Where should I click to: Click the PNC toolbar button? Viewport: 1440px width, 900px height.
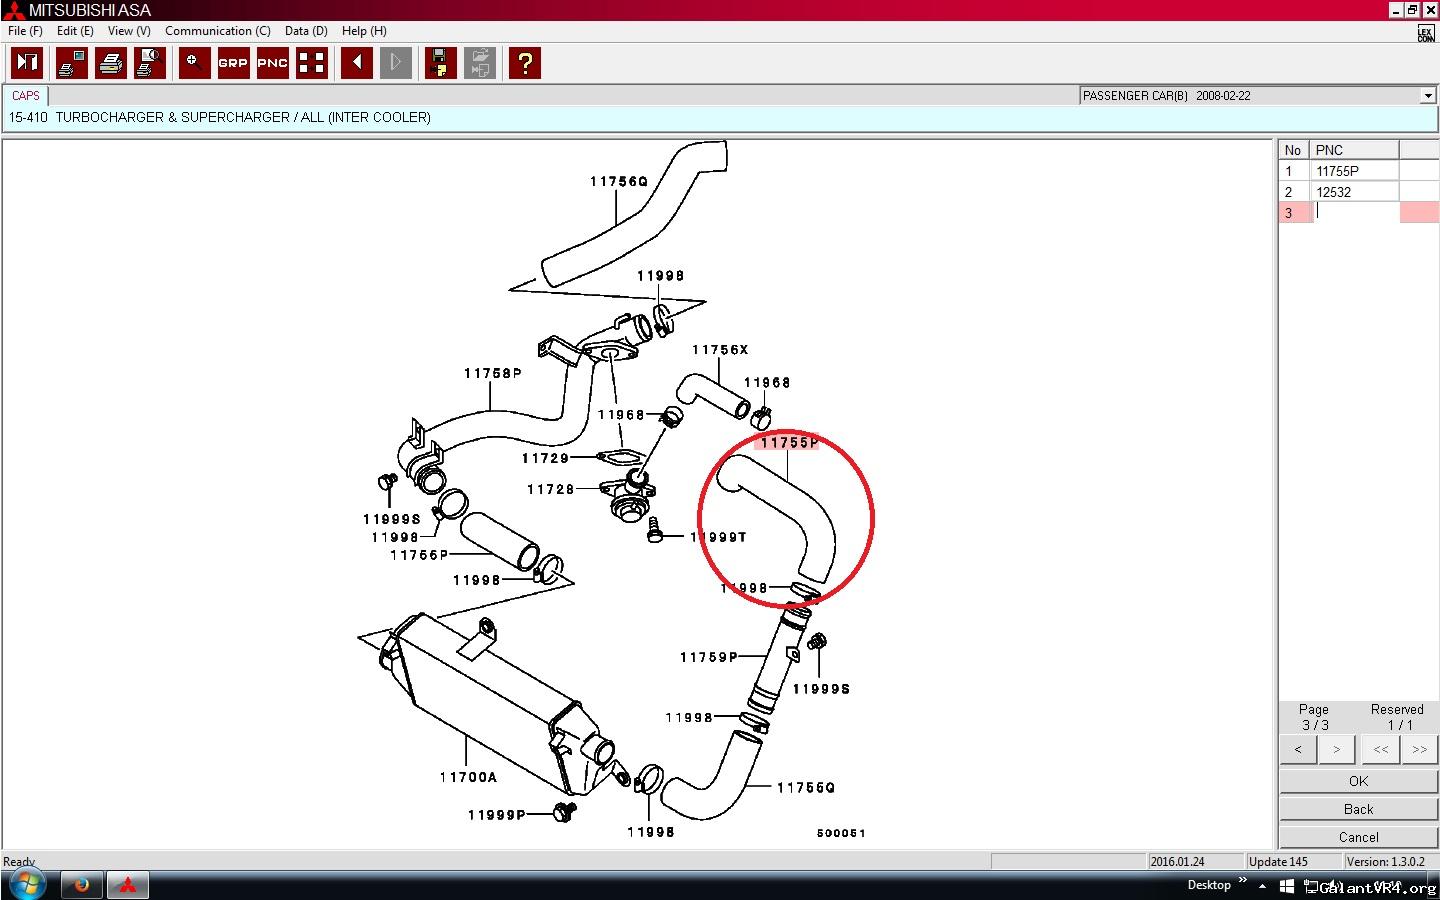(272, 63)
